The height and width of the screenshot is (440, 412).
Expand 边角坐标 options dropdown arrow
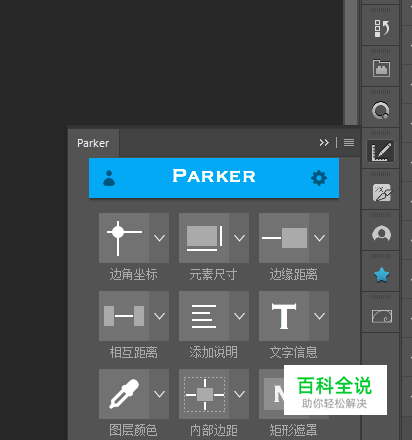point(159,238)
